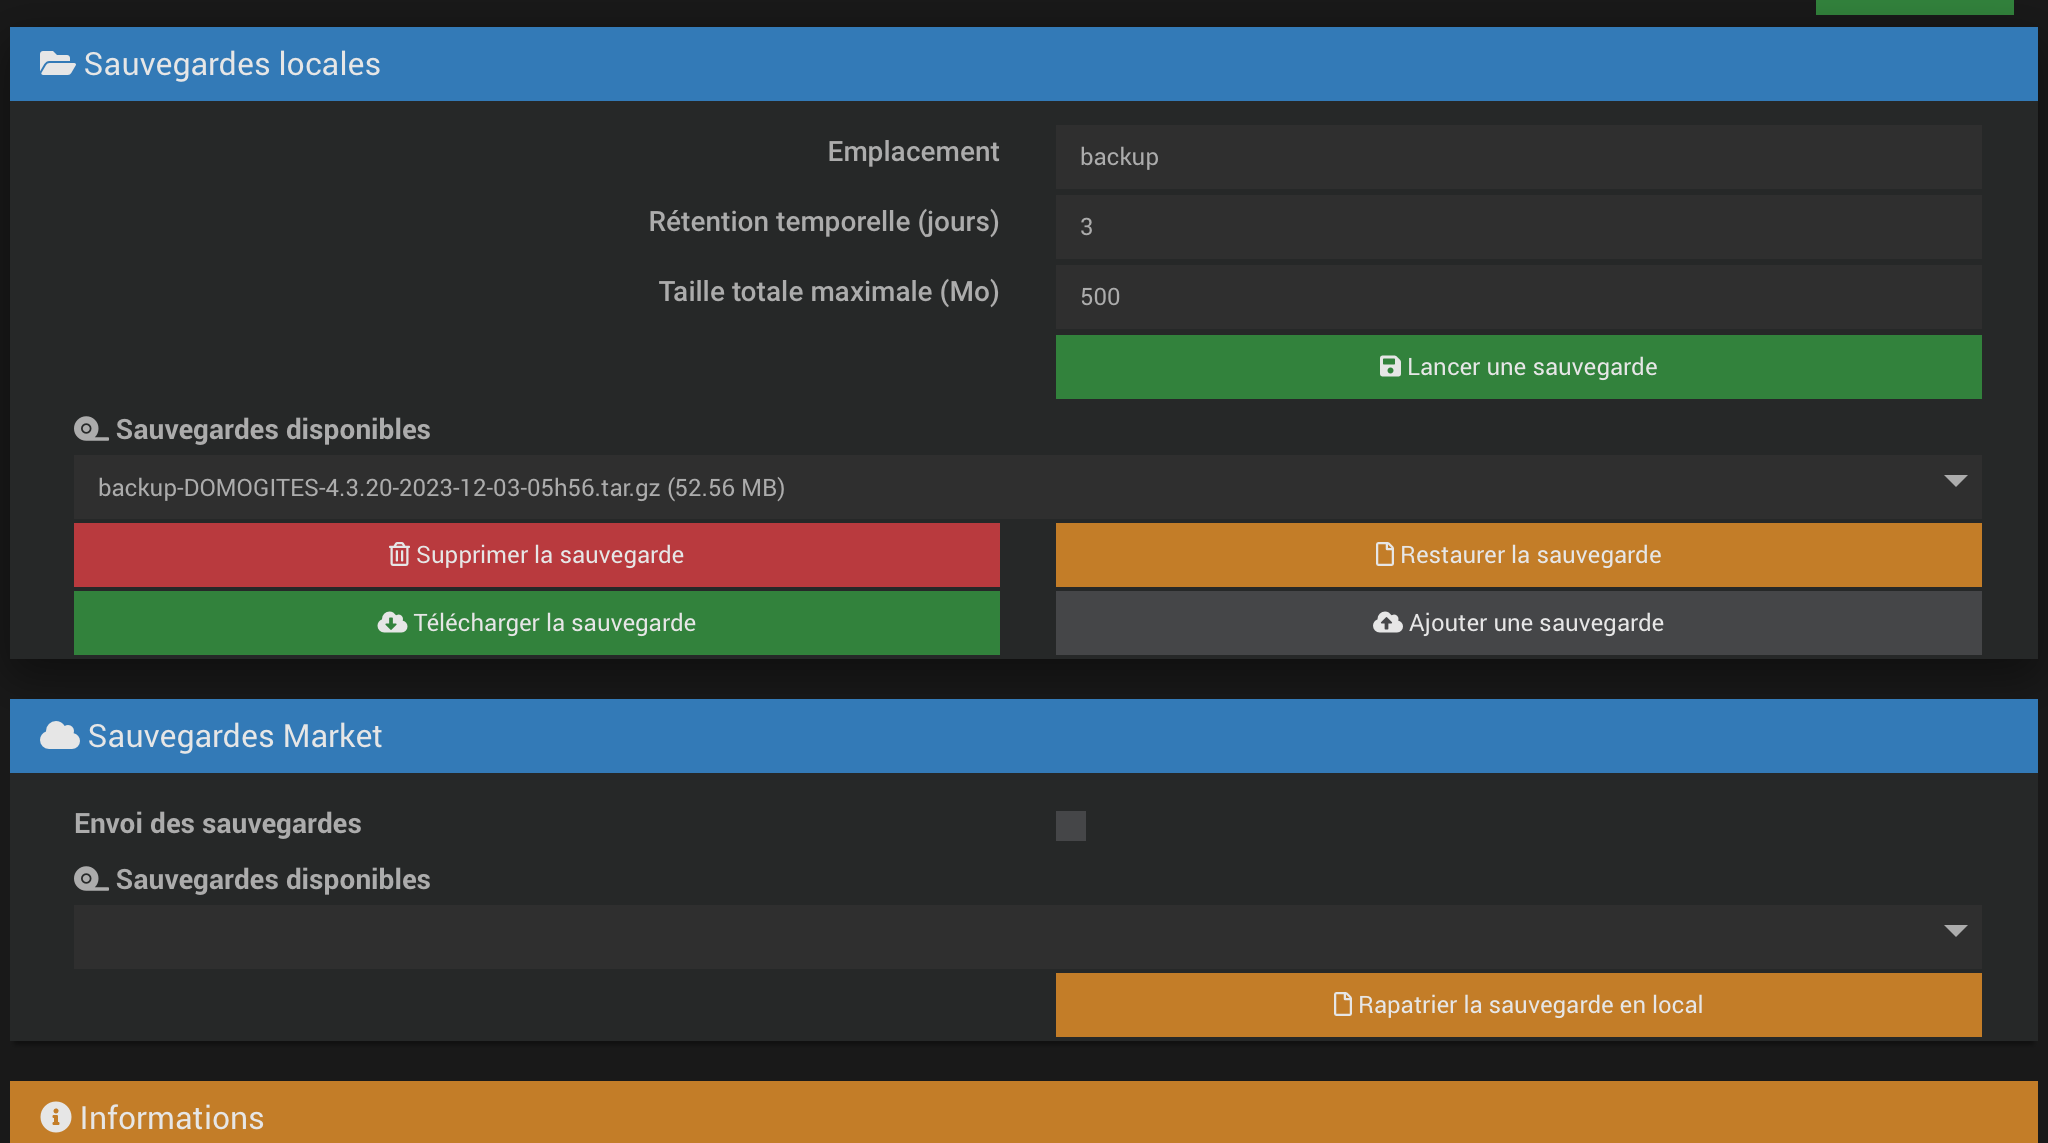Click the info icon beside Informations
Viewport: 2048px width, 1143px height.
(x=56, y=1117)
